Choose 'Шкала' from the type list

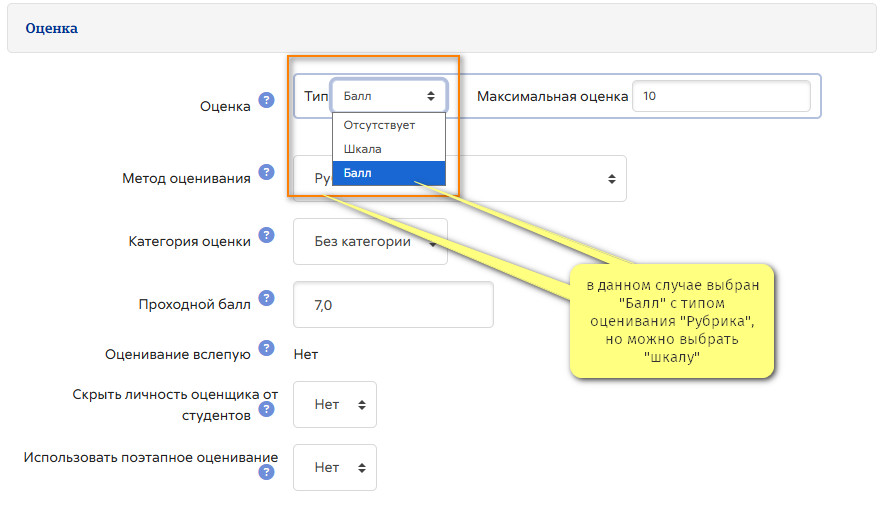click(x=363, y=149)
